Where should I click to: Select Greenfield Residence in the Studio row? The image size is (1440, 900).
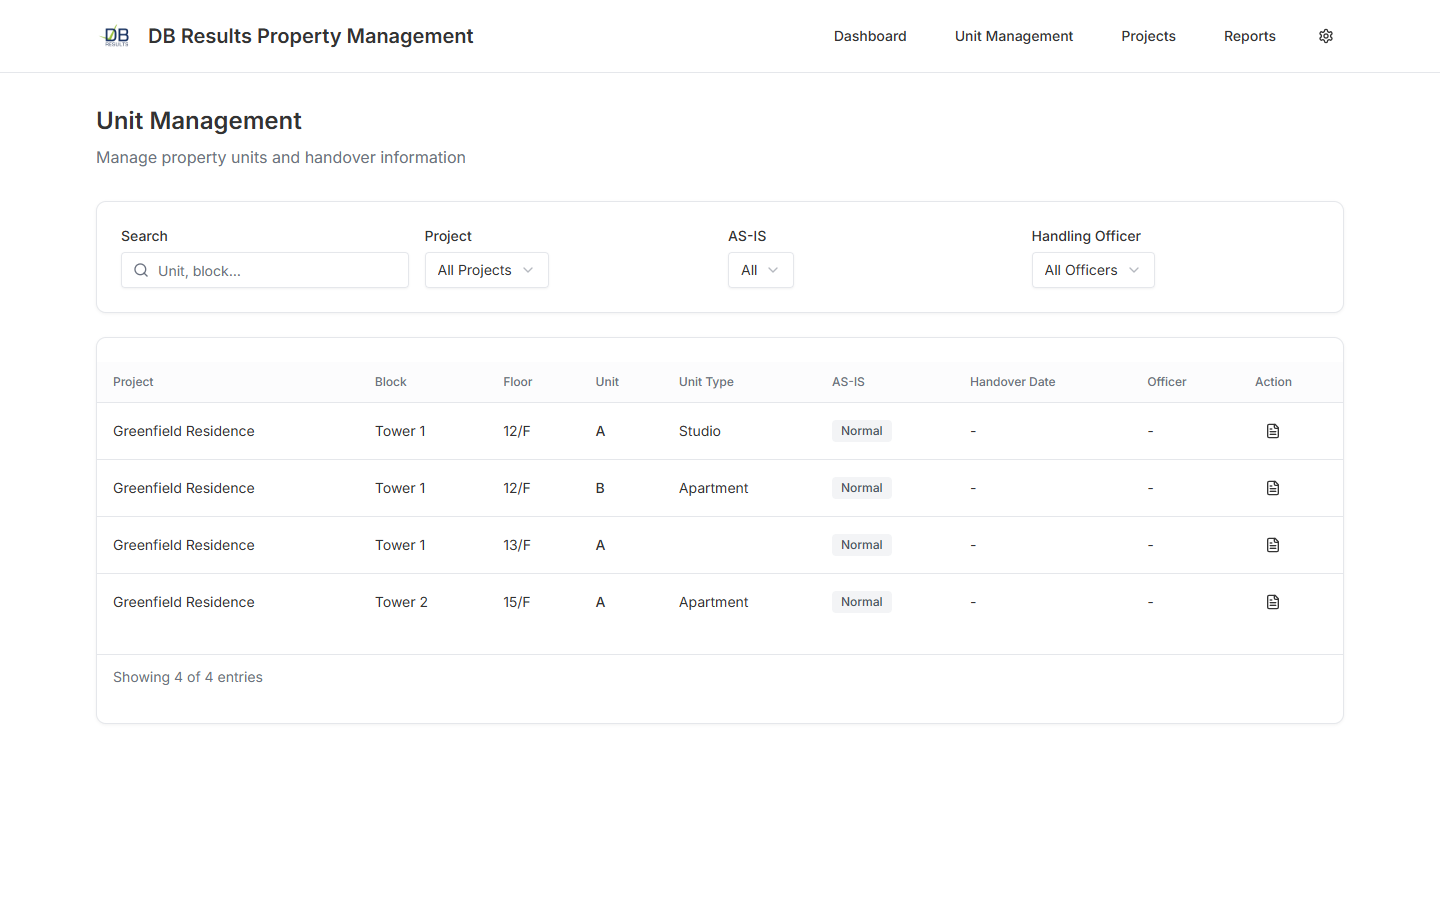pos(184,431)
